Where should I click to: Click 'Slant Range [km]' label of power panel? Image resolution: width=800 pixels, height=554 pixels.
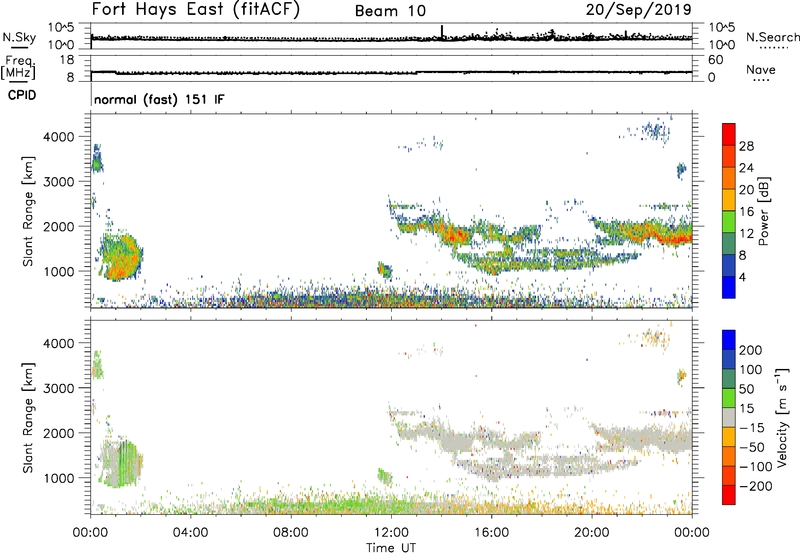click(28, 211)
